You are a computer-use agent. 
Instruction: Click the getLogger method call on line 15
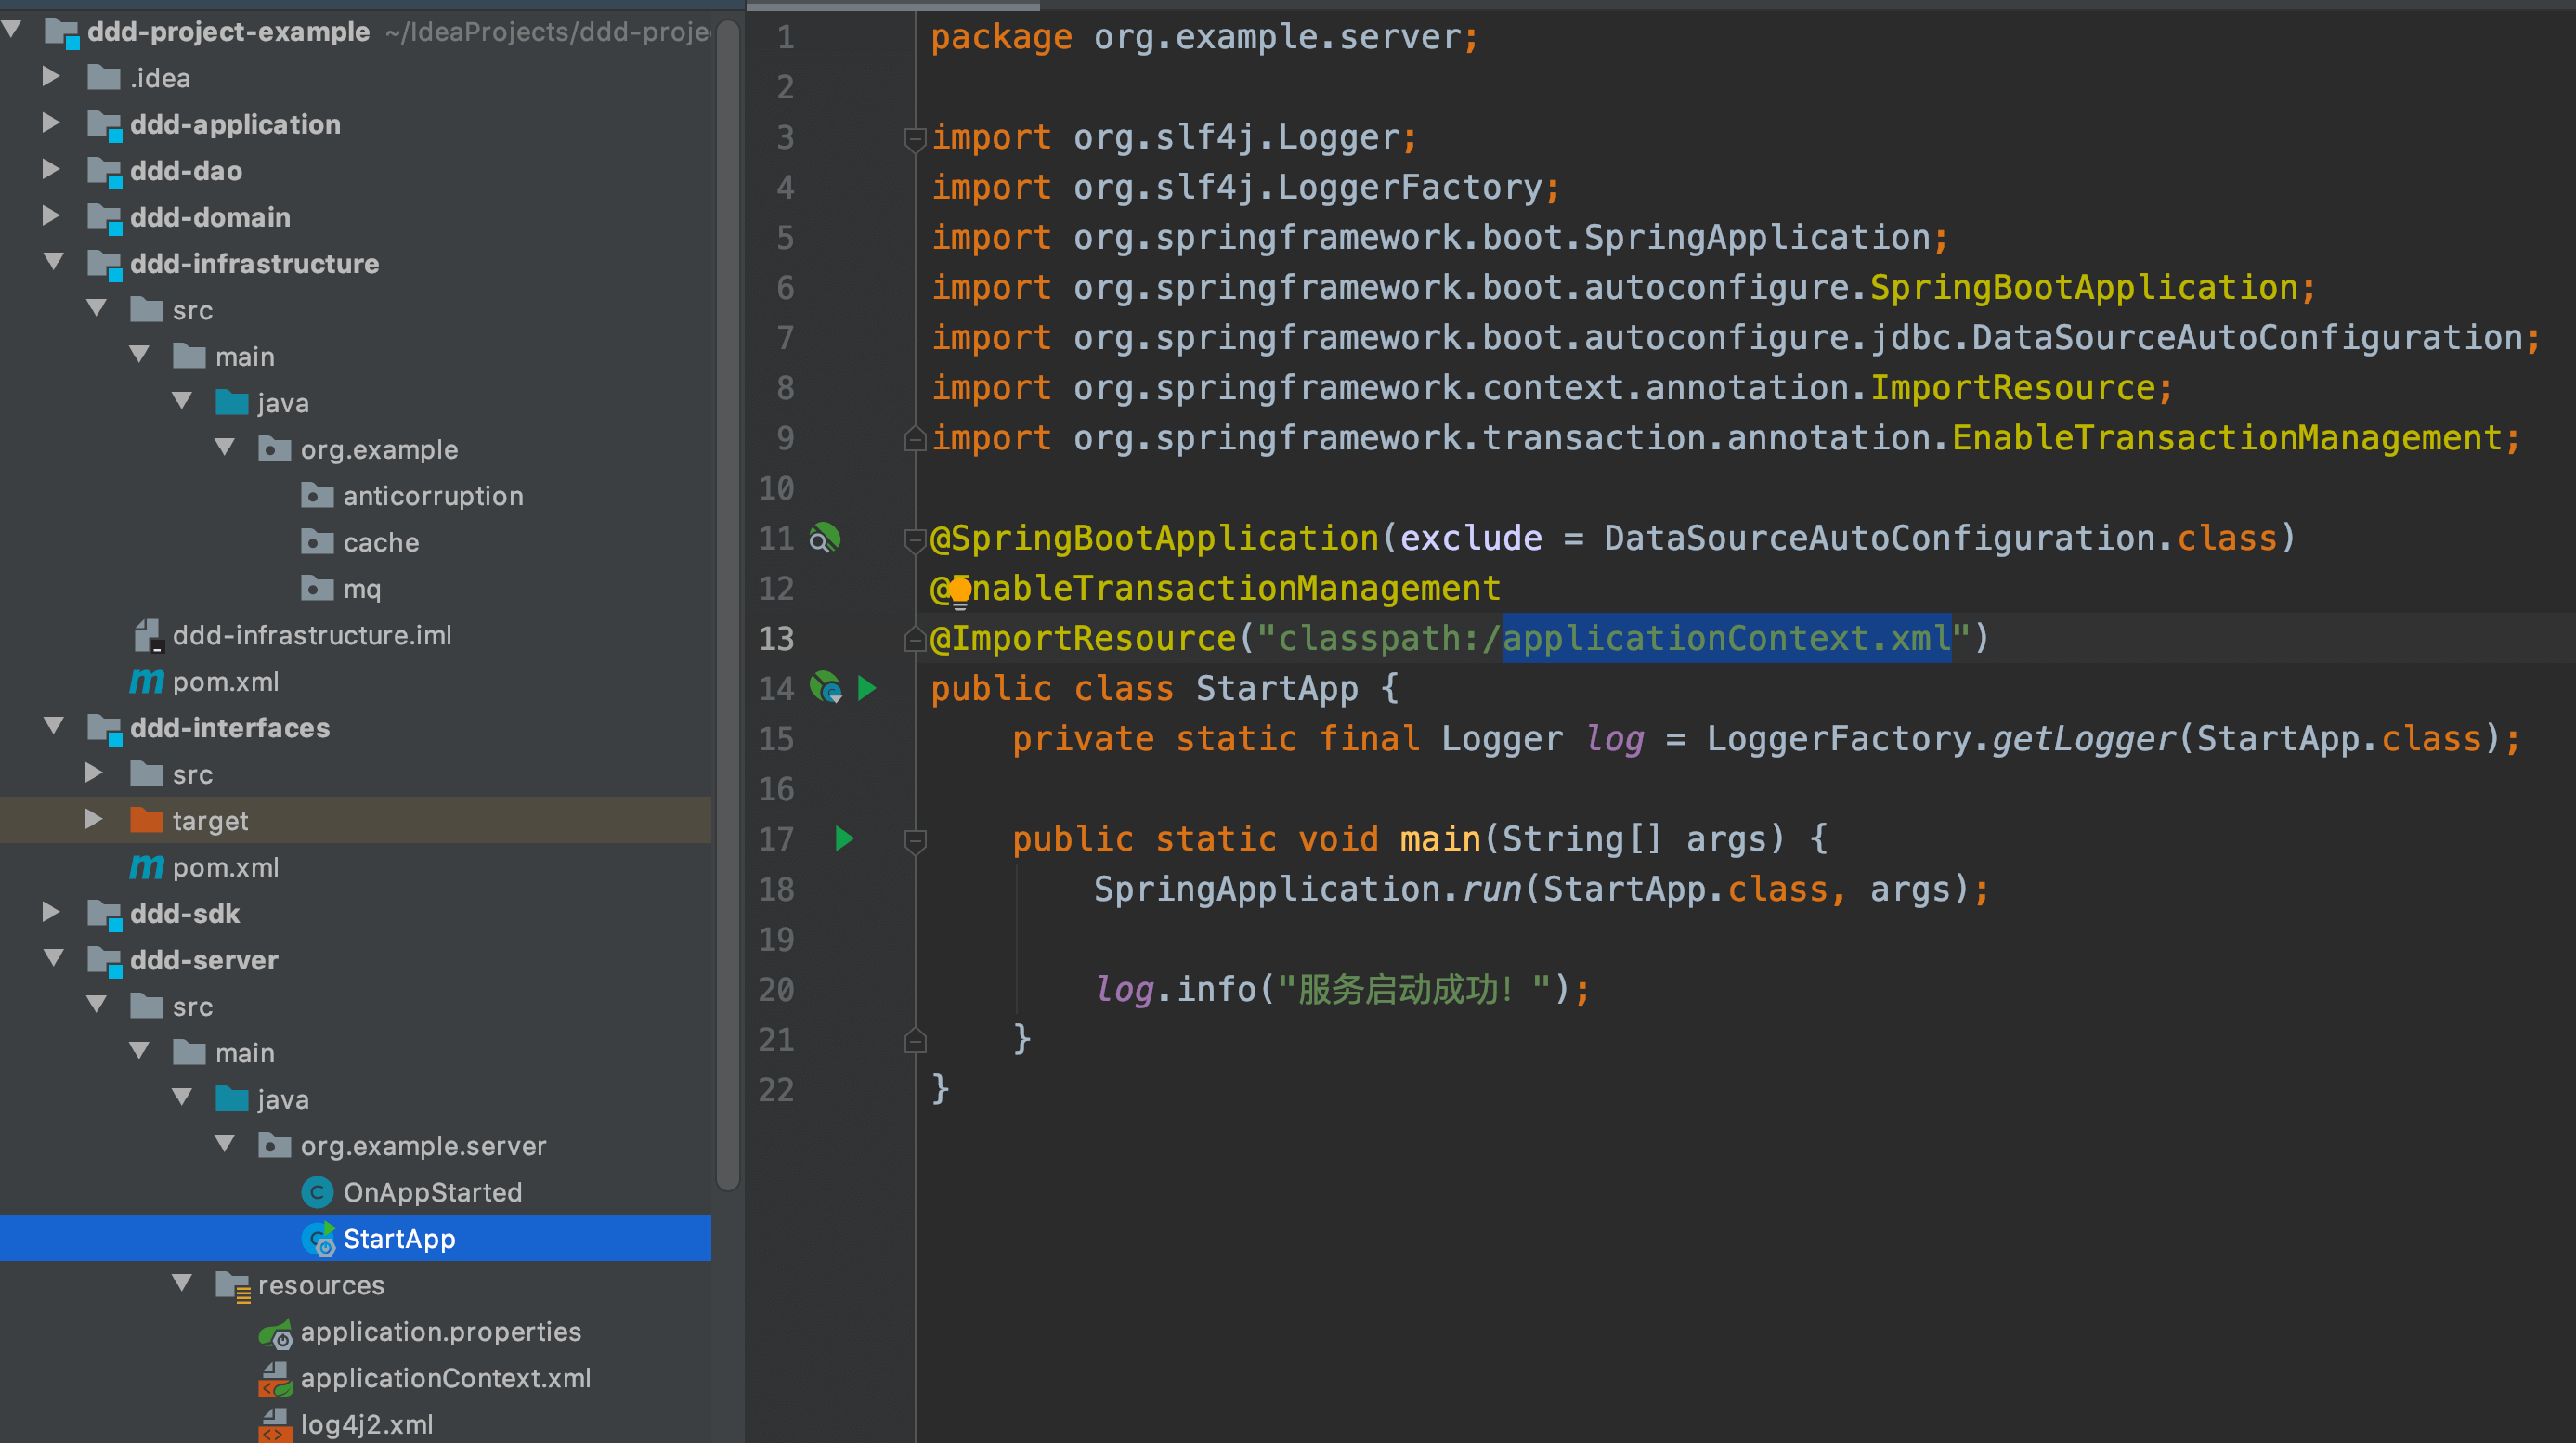click(2083, 739)
